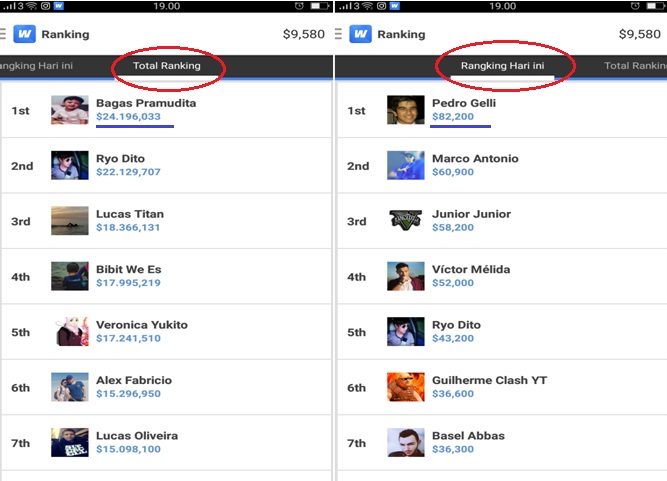667x481 pixels.
Task: Tap $9,580 balance in left screen header
Action: coord(304,34)
